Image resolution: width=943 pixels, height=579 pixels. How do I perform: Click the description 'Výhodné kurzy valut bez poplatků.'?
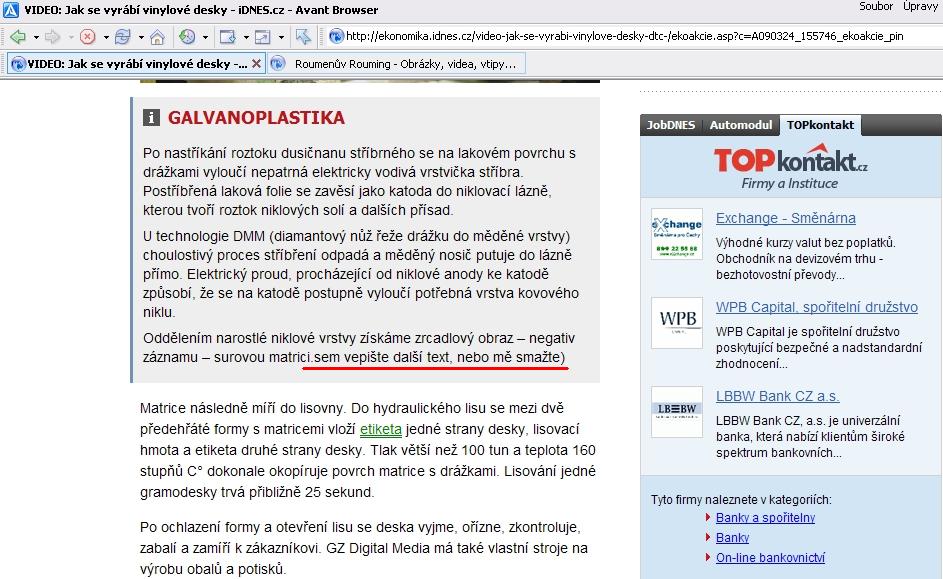[805, 243]
